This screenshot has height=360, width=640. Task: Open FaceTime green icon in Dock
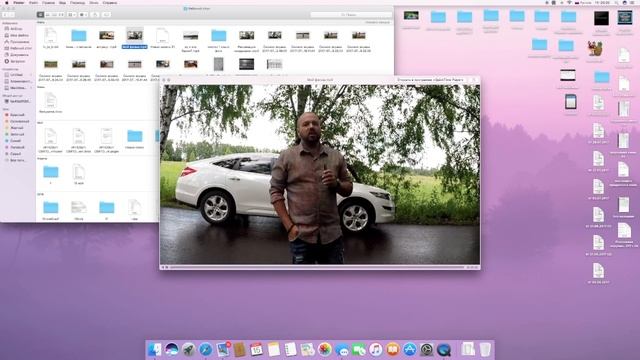pos(359,349)
